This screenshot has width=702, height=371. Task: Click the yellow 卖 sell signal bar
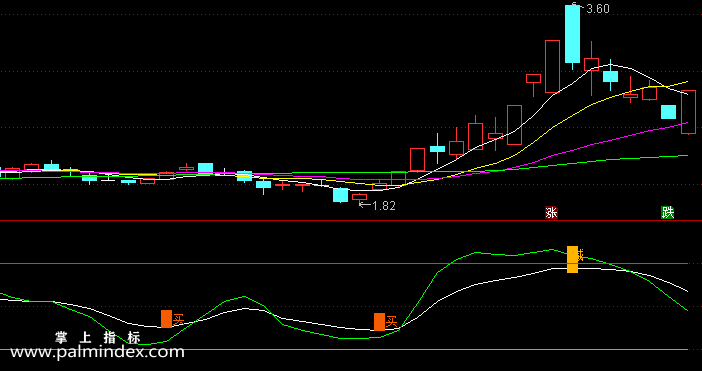573,259
